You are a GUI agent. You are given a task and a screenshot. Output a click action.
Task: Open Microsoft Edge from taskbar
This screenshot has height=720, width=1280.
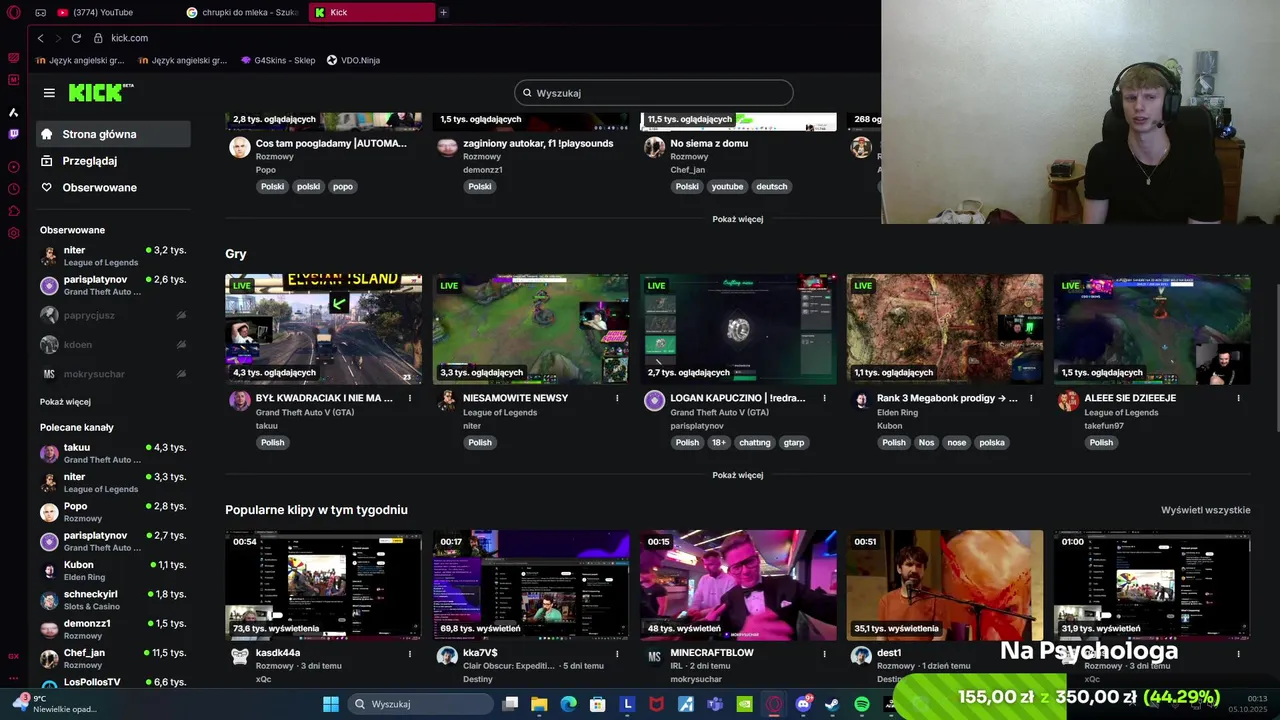[568, 704]
